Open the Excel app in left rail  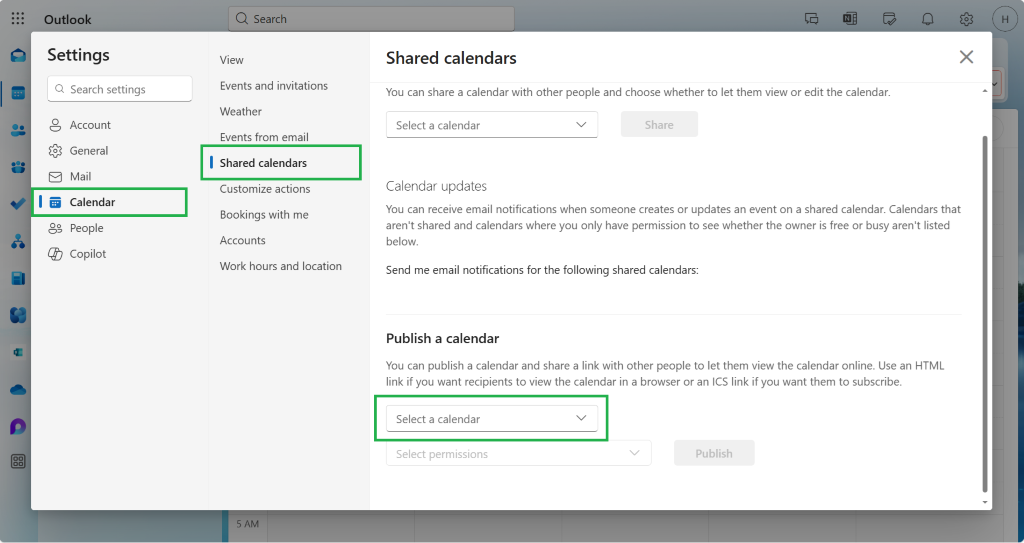[x=18, y=352]
